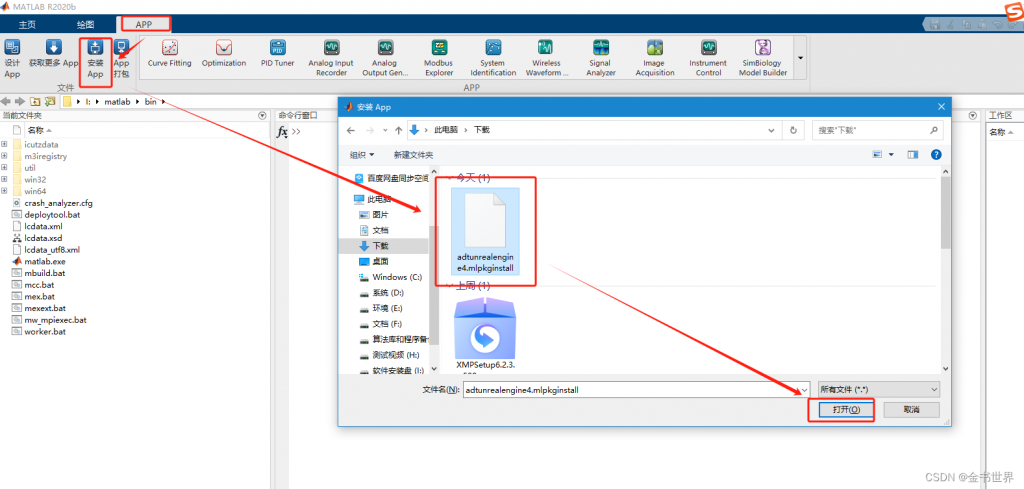Image resolution: width=1024 pixels, height=489 pixels.
Task: Click the search 下载 input field
Action: (878, 130)
